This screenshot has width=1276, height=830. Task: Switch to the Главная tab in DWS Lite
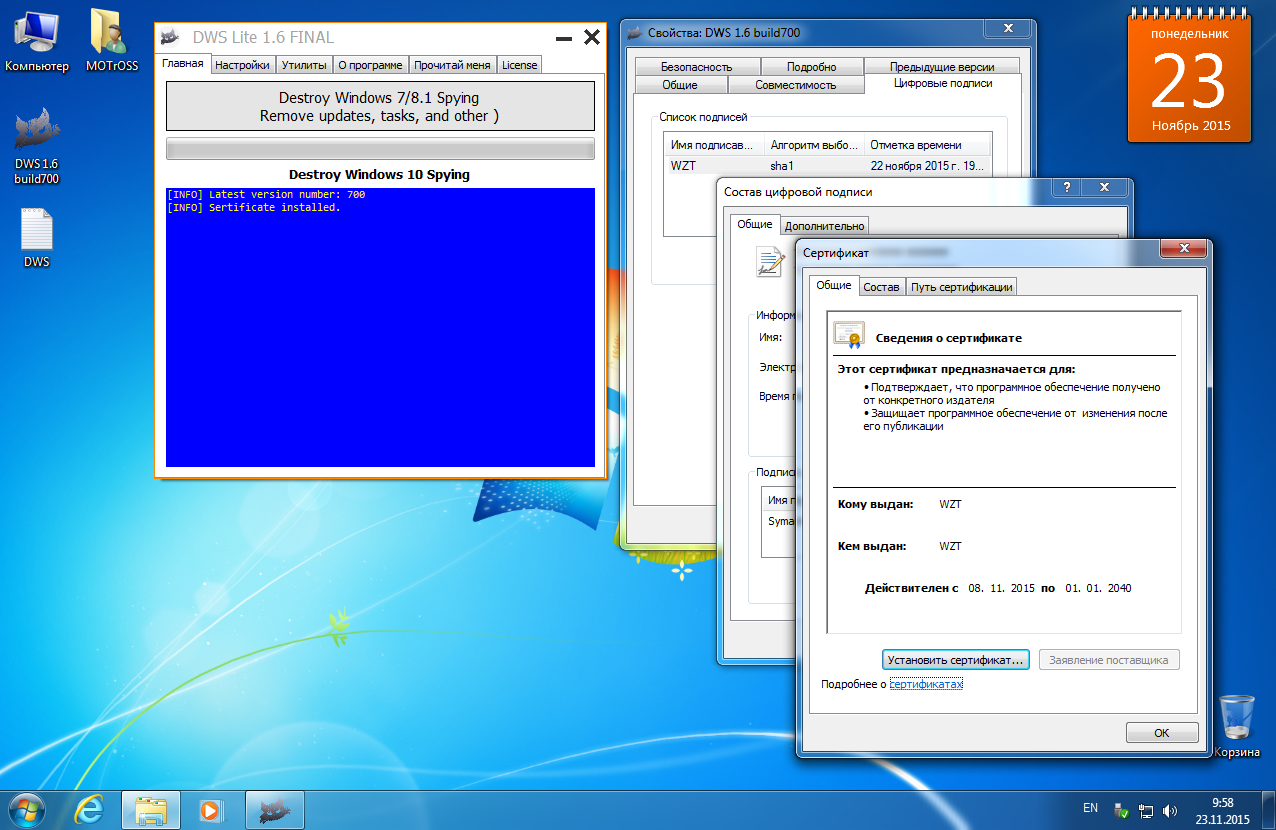[183, 64]
